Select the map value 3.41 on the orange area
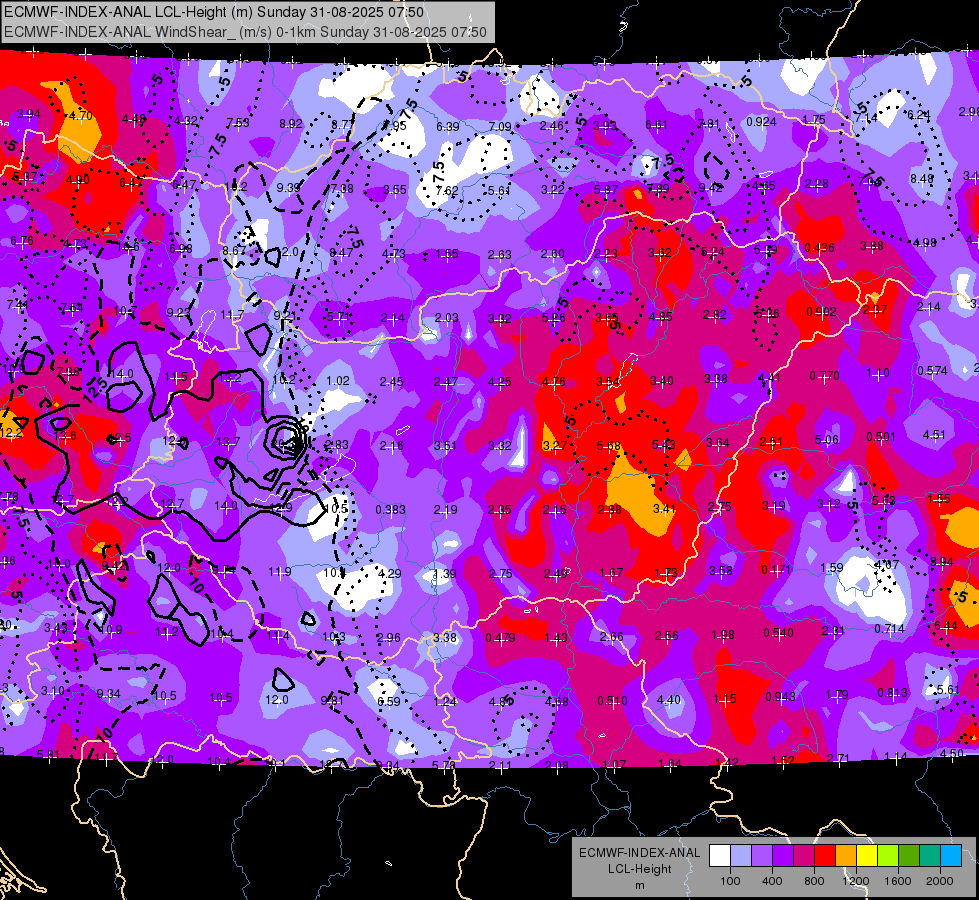 (664, 508)
